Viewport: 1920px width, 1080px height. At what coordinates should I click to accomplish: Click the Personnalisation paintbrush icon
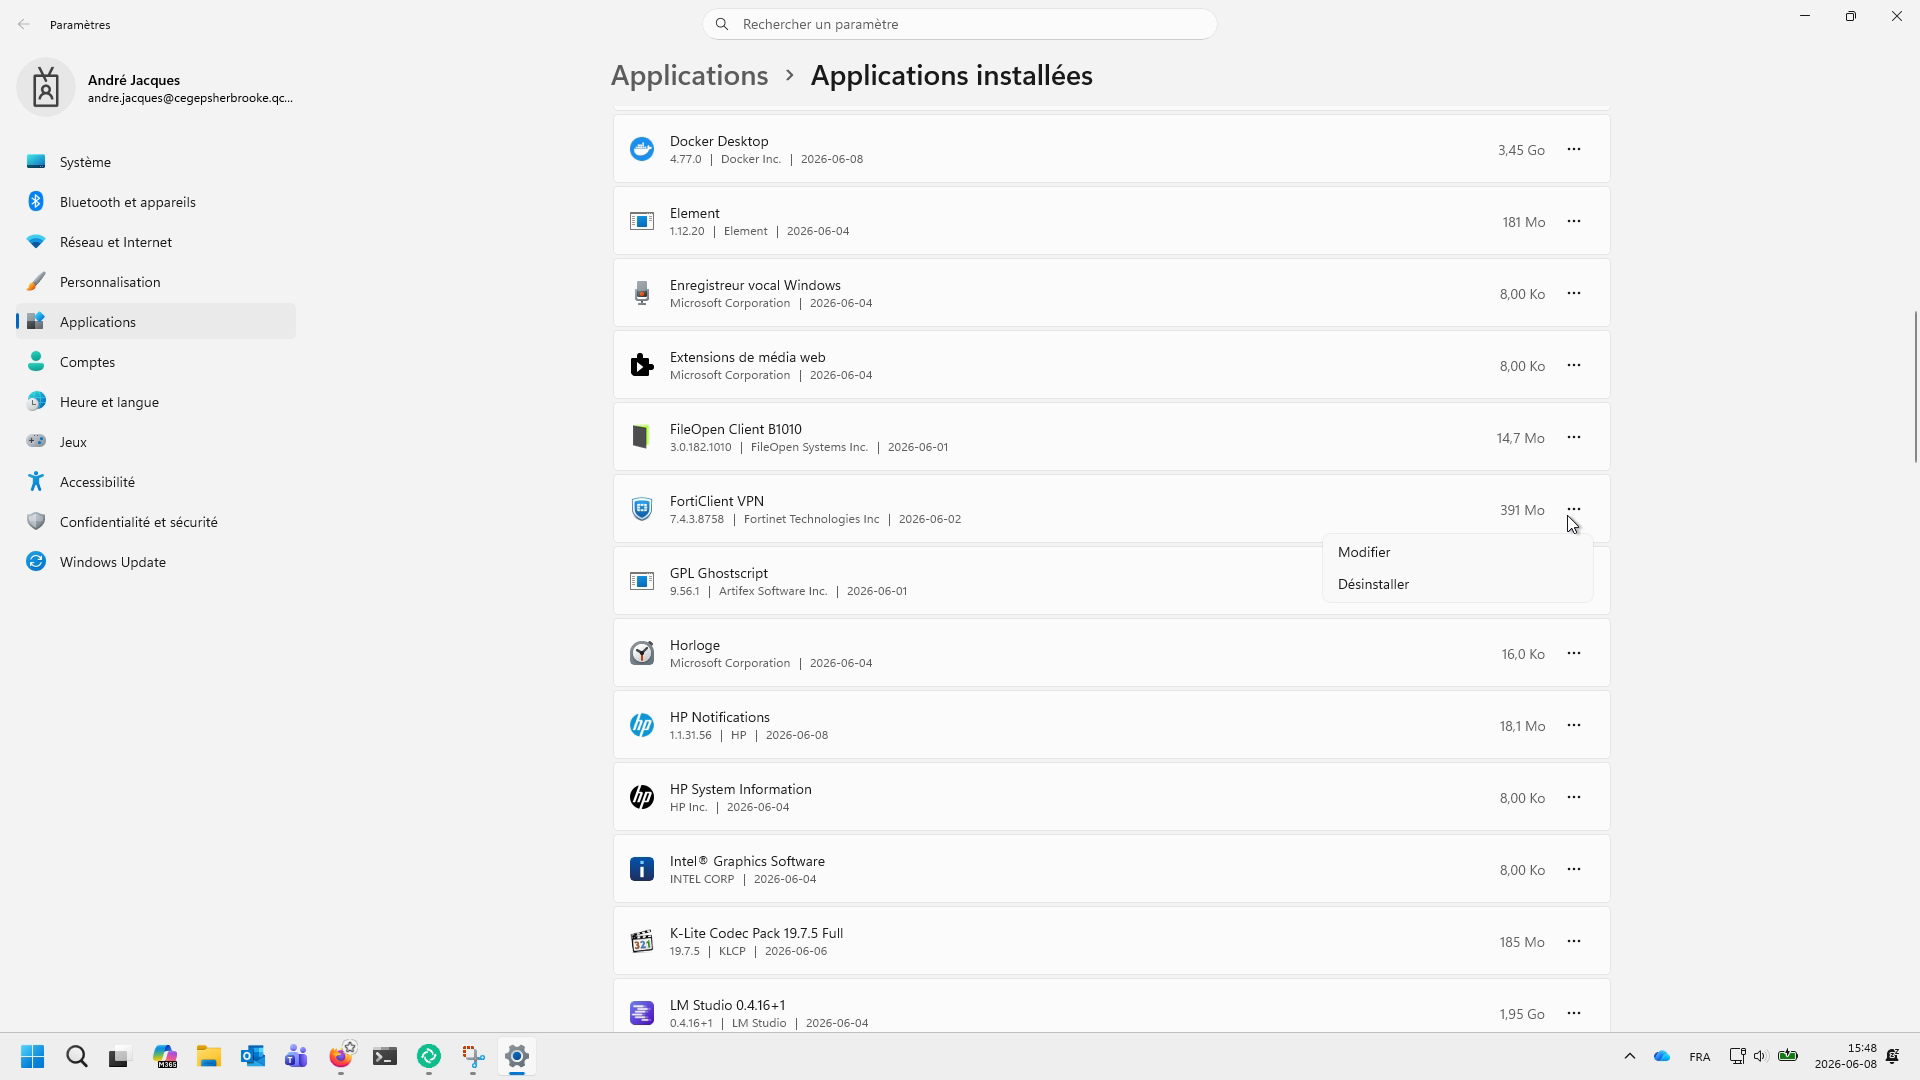point(36,282)
